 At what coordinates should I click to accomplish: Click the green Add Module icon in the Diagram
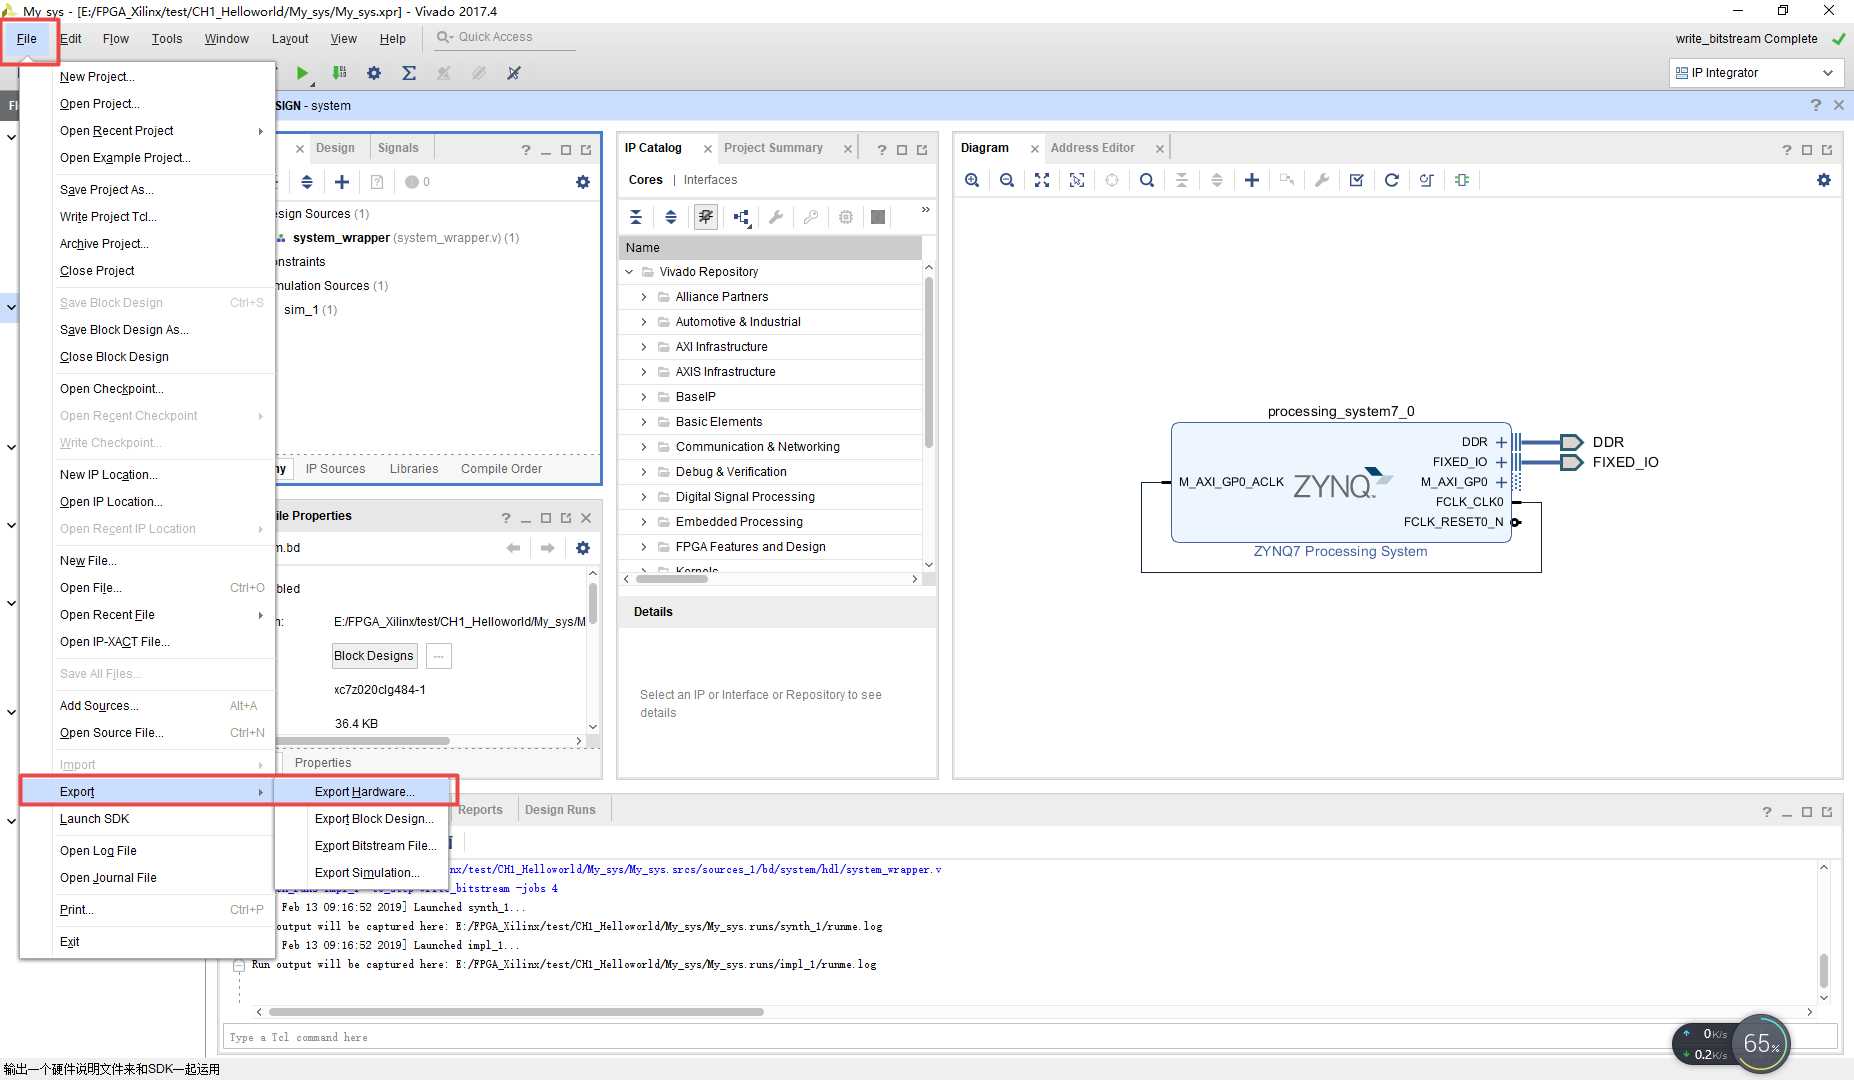tap(1462, 180)
